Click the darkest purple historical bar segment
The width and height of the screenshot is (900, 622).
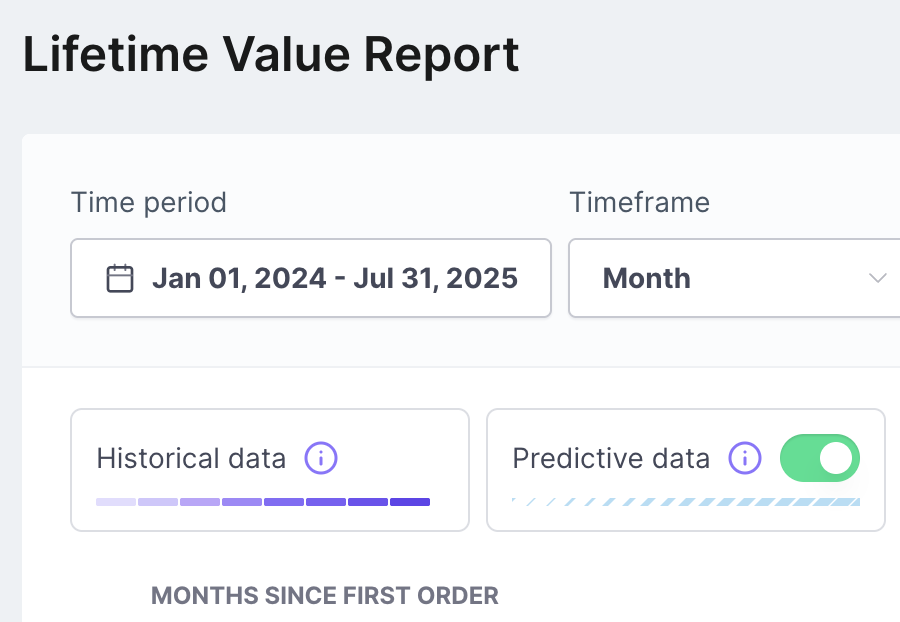pos(410,502)
